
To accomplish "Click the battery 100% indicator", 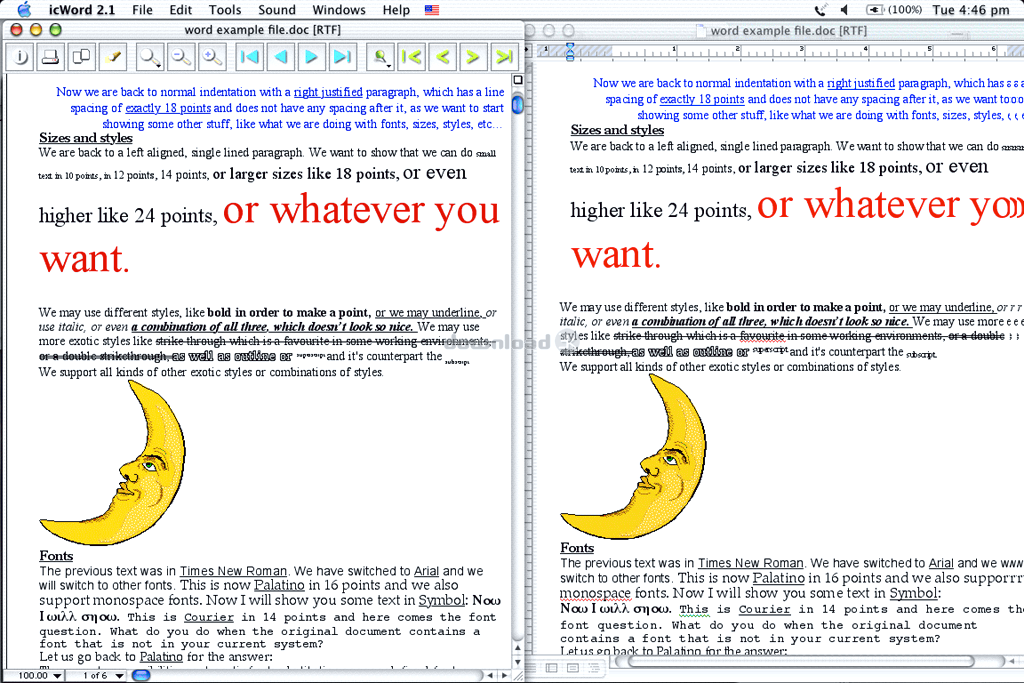I will pyautogui.click(x=894, y=10).
